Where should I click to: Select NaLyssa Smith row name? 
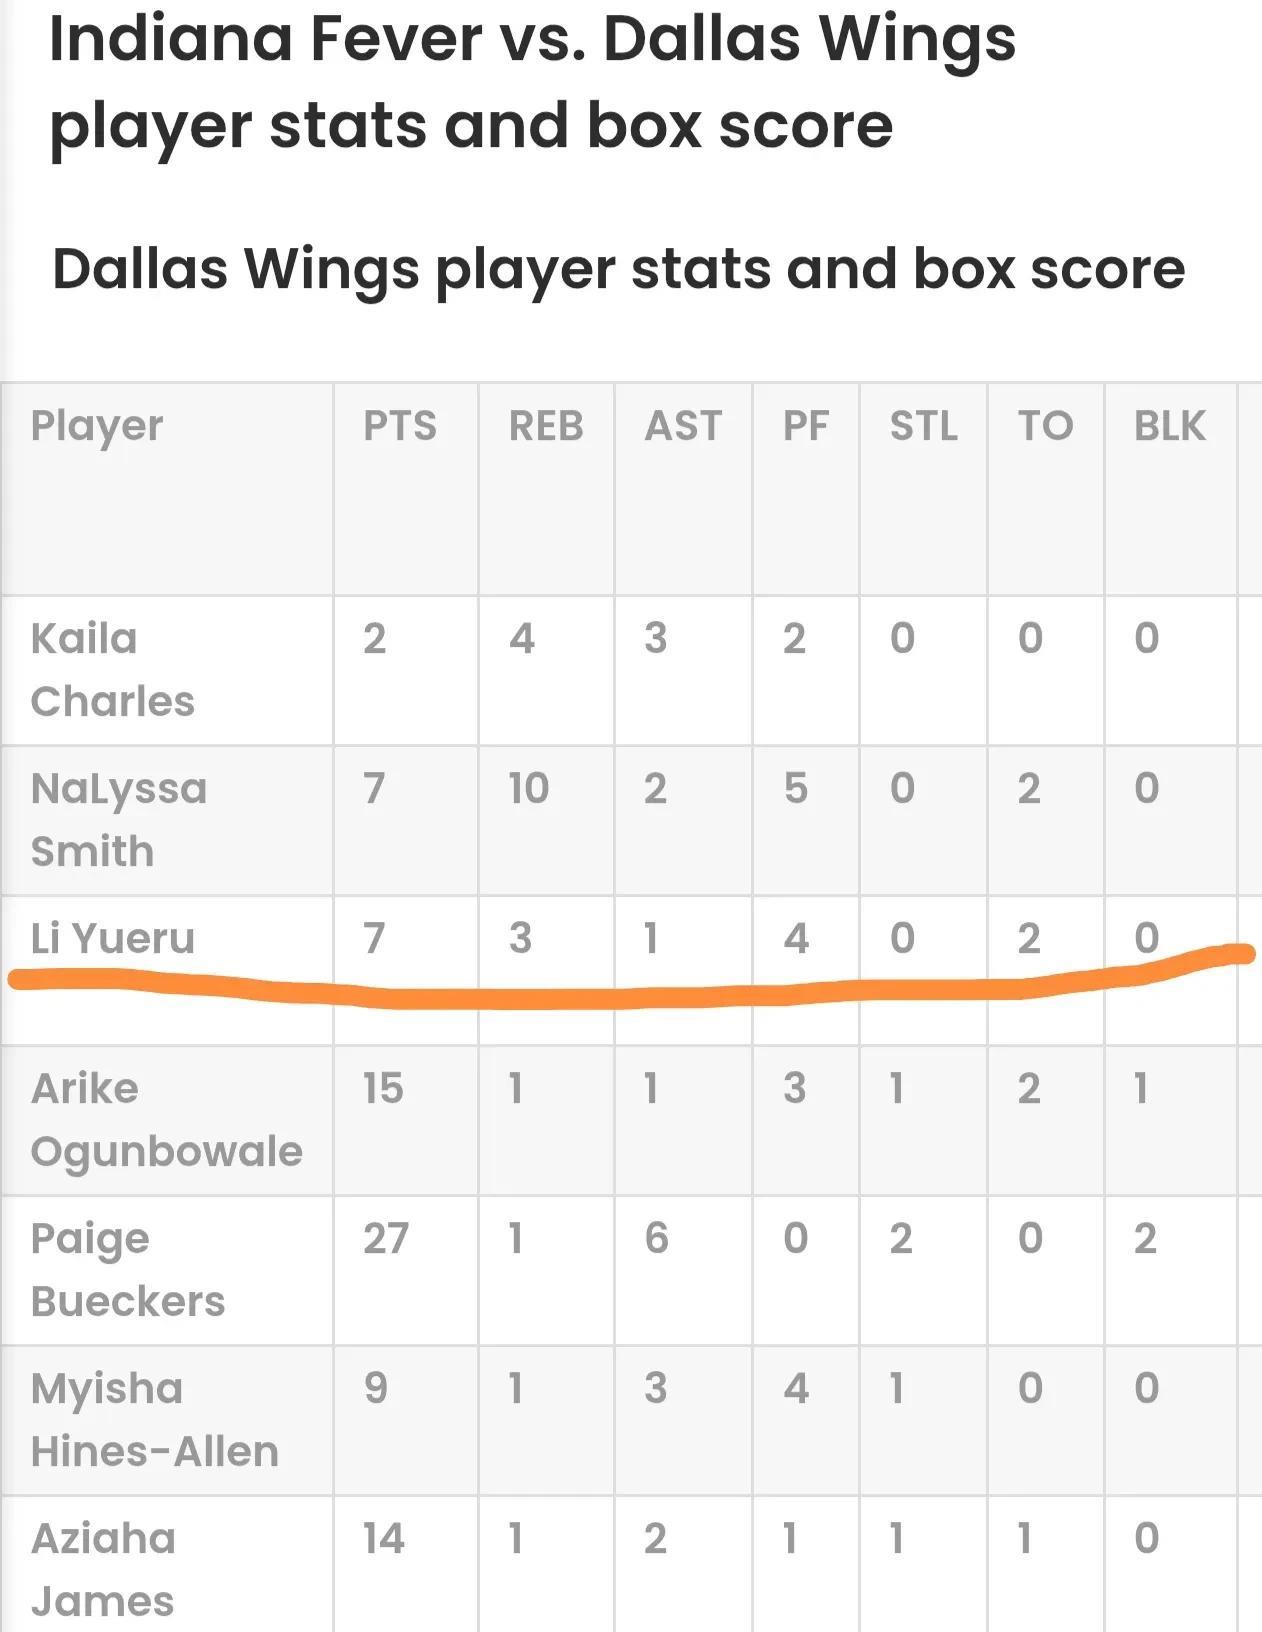(118, 820)
